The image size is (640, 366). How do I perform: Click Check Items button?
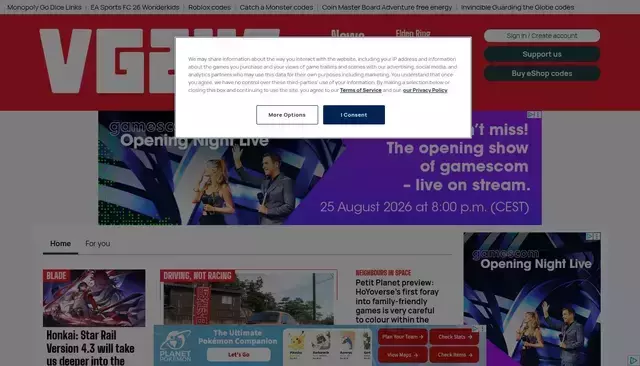pyautogui.click(x=454, y=355)
